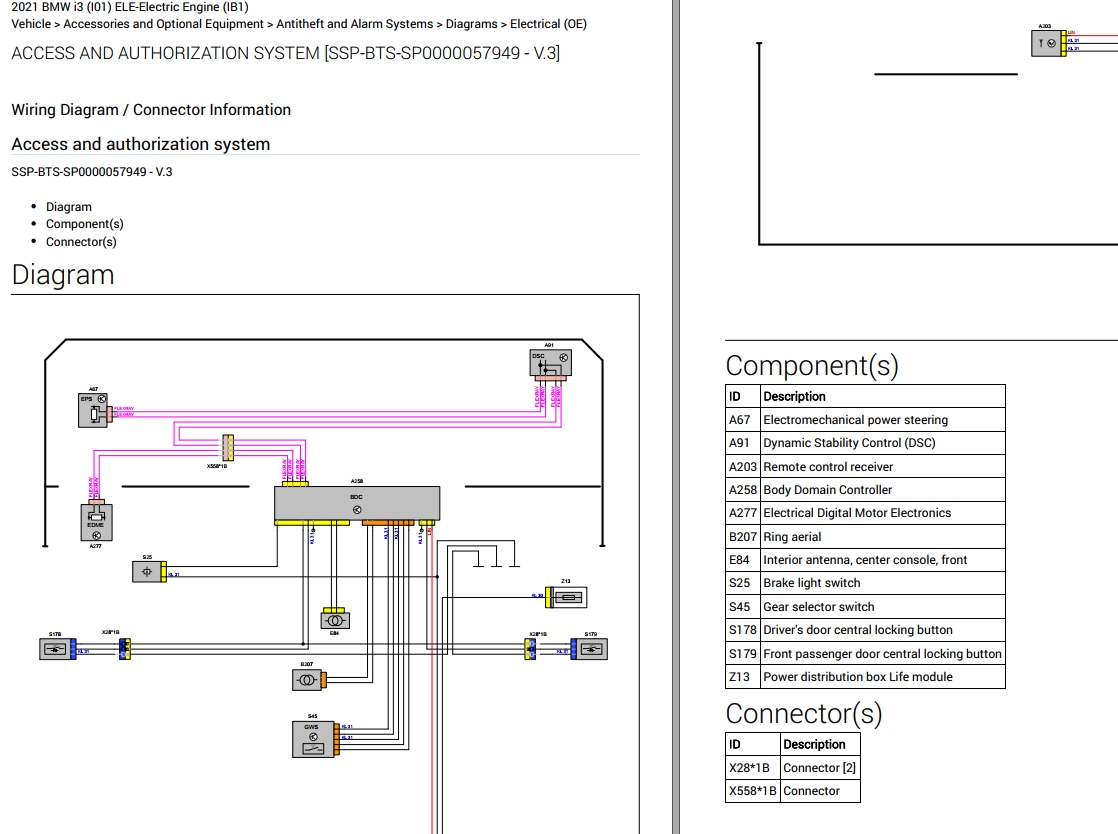This screenshot has width=1118, height=834.
Task: Click the Component(s) link in the list
Action: click(x=84, y=224)
